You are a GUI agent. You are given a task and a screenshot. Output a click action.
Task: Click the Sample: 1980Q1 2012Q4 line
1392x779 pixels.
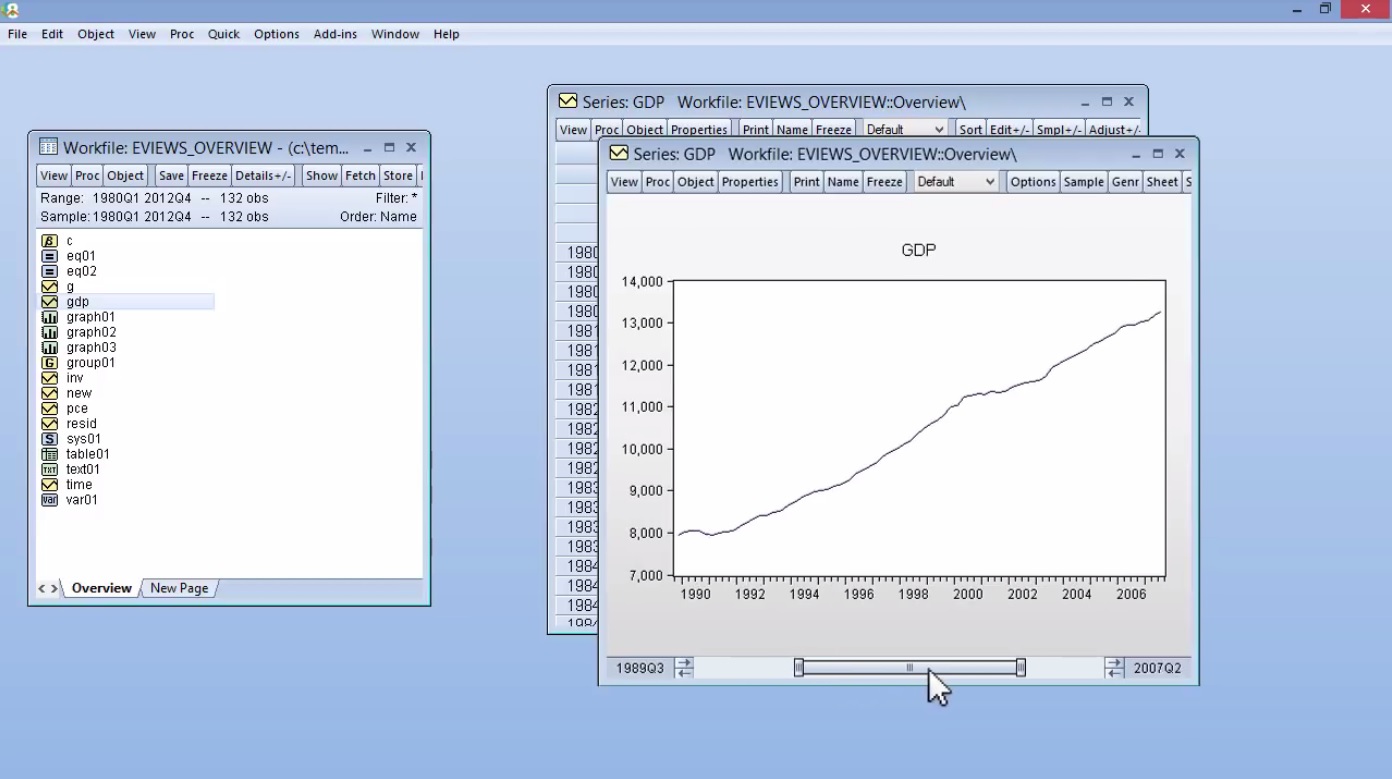pyautogui.click(x=154, y=216)
